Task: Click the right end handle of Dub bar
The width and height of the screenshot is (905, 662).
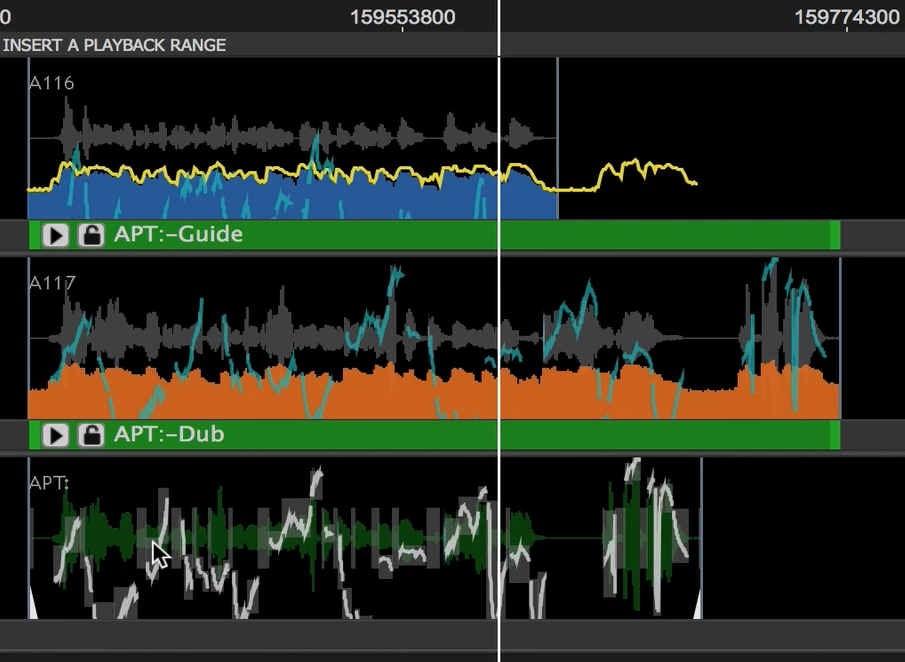Action: [835, 435]
